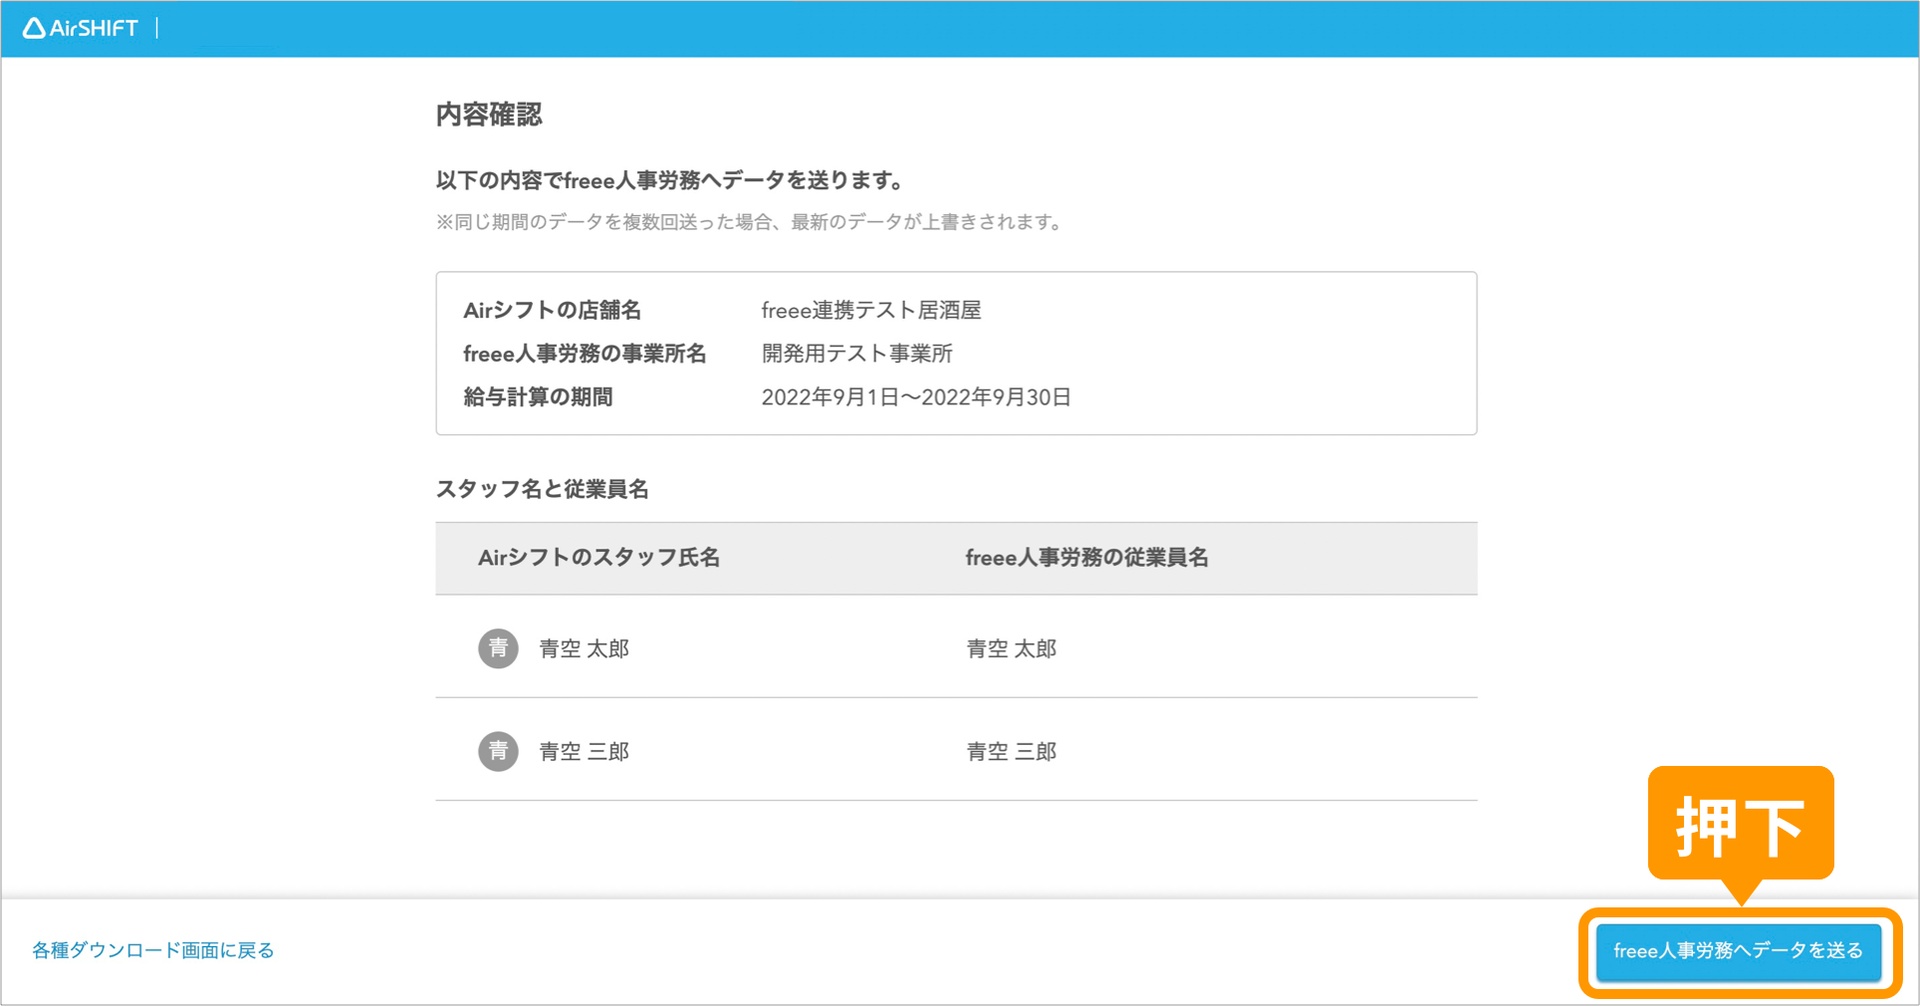Select 青空 太郎 in the freee employee column
1920x1006 pixels.
[1011, 649]
